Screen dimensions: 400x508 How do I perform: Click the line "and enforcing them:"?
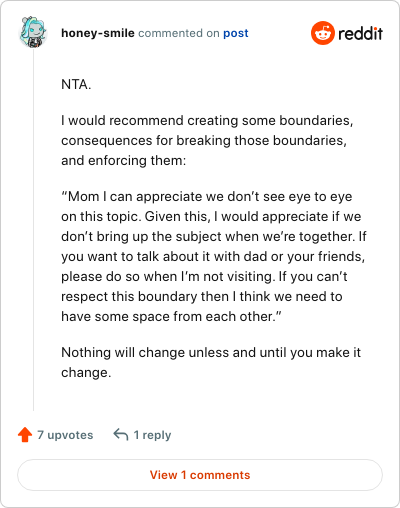123,161
